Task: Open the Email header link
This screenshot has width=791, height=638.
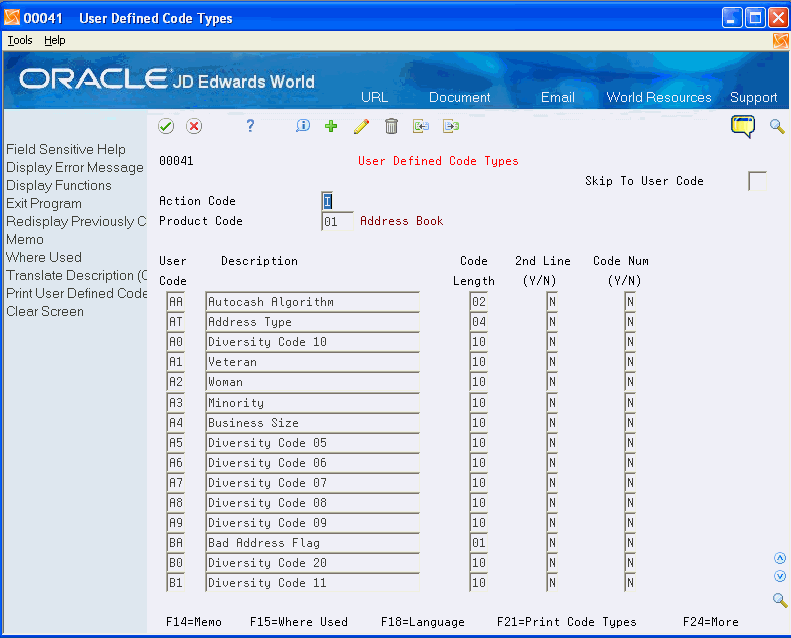Action: [557, 97]
